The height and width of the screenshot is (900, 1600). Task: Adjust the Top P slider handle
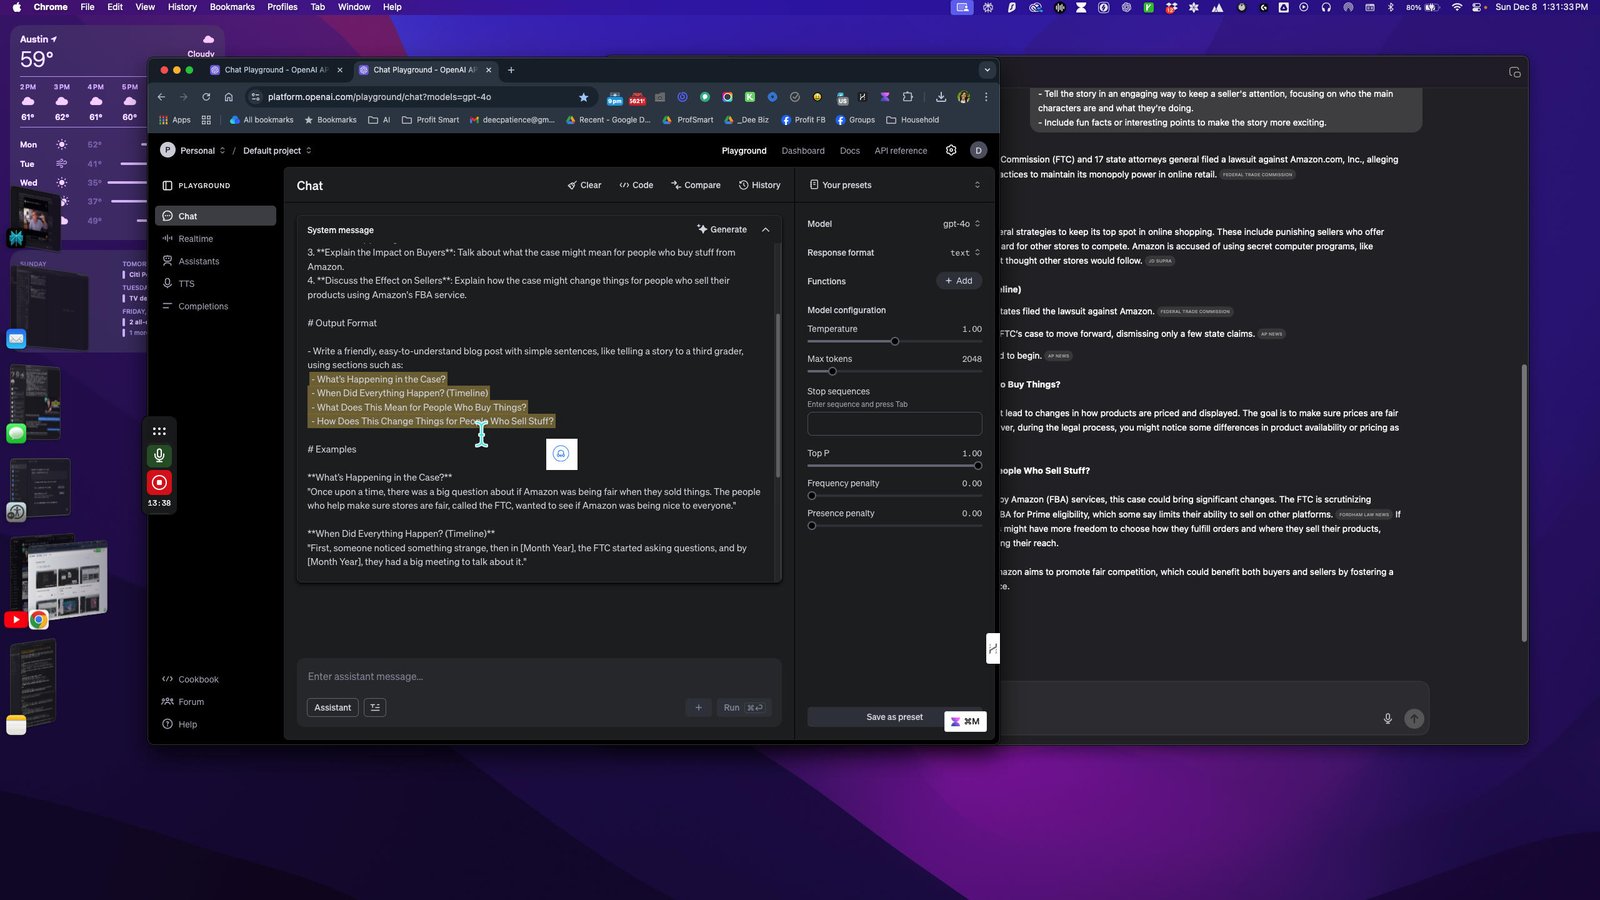977,466
